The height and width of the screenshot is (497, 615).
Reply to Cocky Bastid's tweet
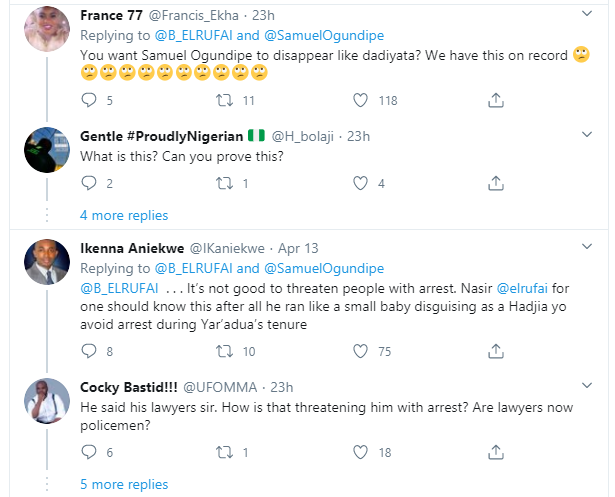[x=88, y=453]
